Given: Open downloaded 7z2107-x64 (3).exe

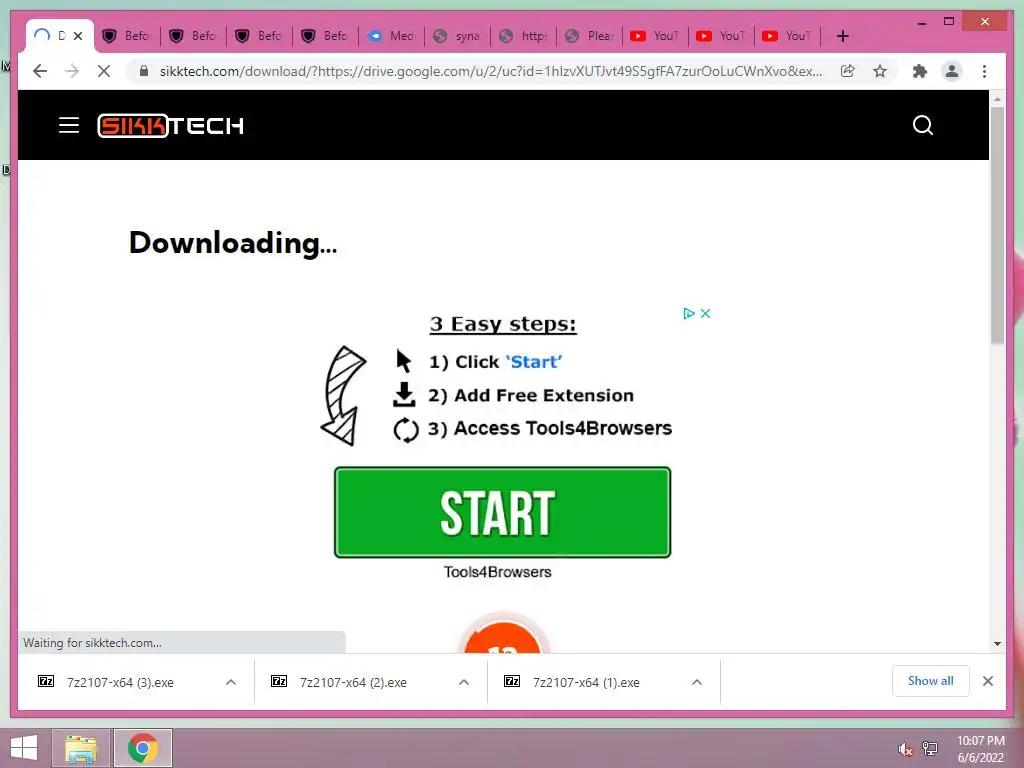Looking at the screenshot, I should [120, 682].
